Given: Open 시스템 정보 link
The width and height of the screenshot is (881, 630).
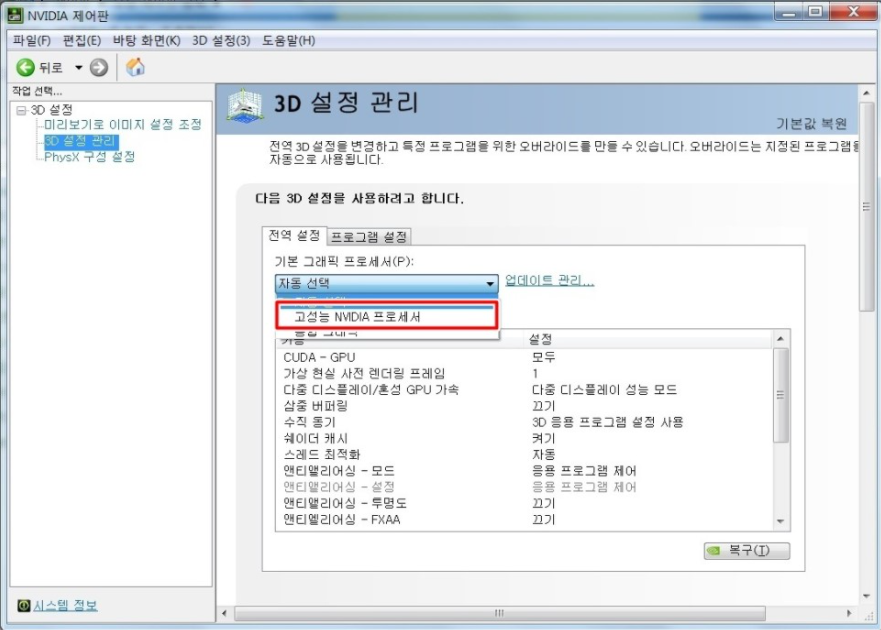Looking at the screenshot, I should (65, 605).
